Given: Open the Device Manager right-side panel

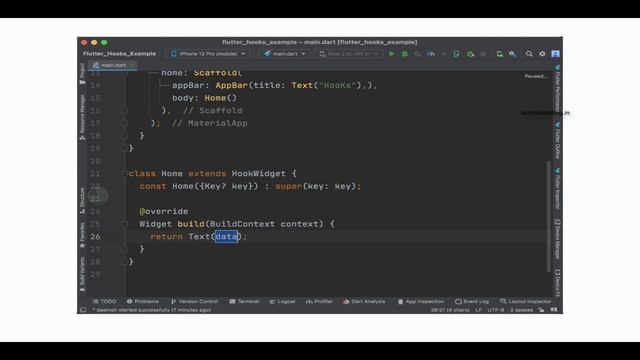Looking at the screenshot, I should pos(557,239).
